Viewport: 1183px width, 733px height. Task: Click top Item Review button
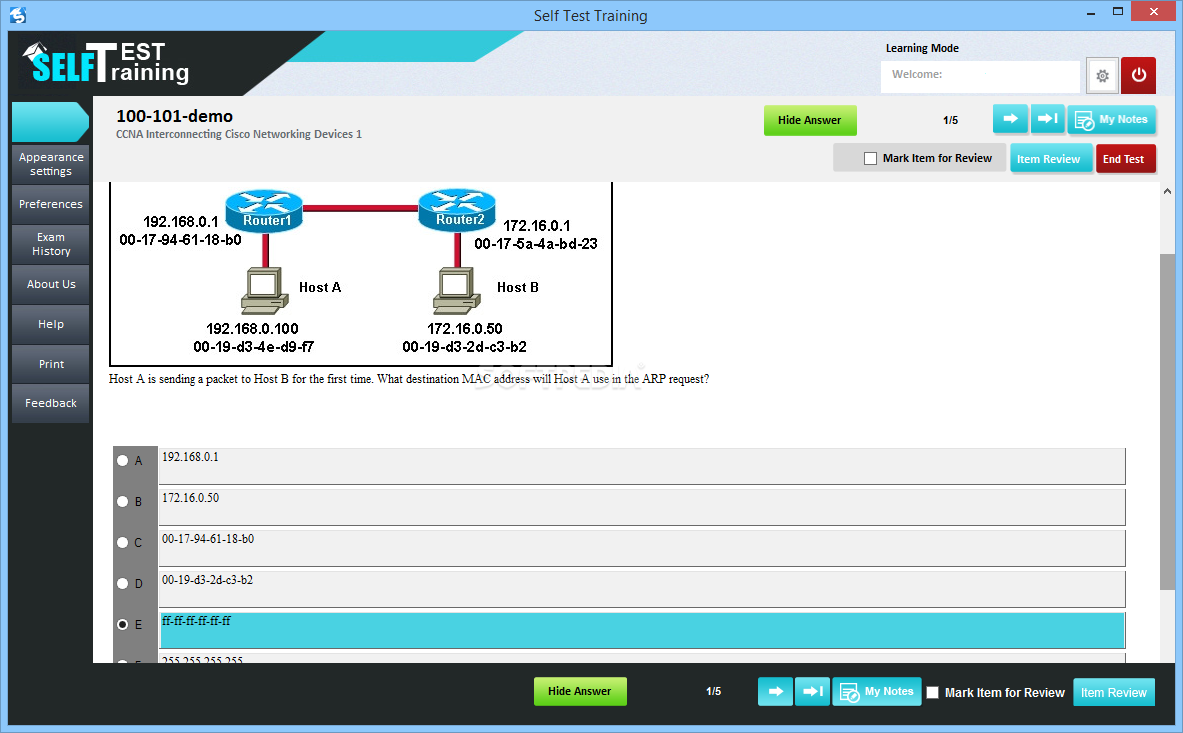[1049, 159]
